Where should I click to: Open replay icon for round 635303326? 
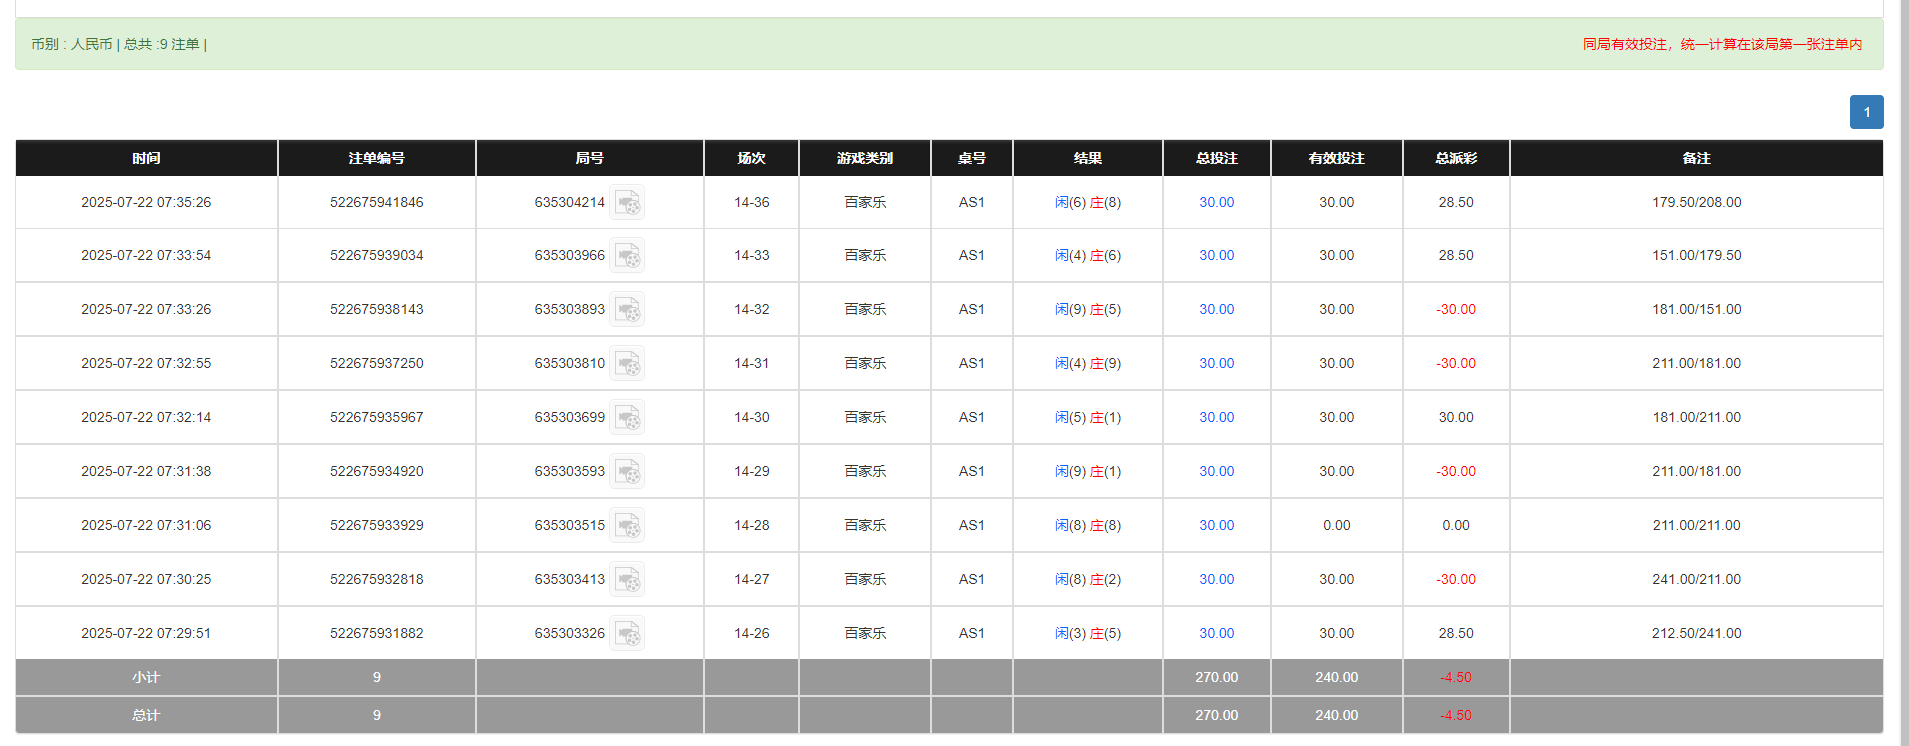[627, 634]
